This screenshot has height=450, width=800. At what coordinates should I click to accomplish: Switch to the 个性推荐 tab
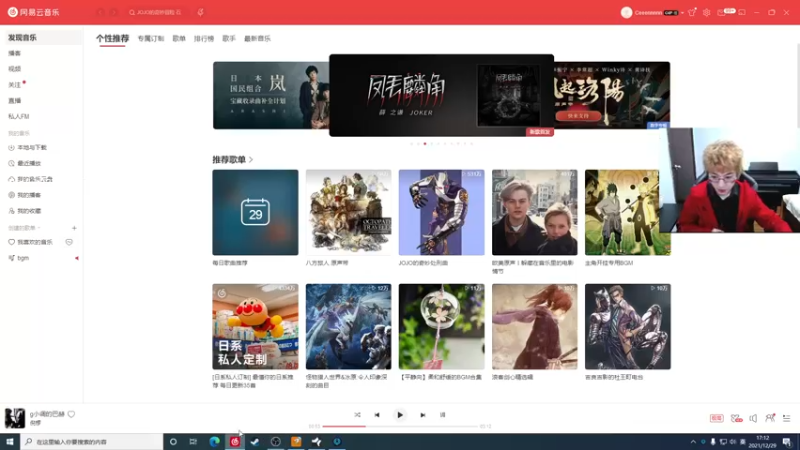[112, 38]
